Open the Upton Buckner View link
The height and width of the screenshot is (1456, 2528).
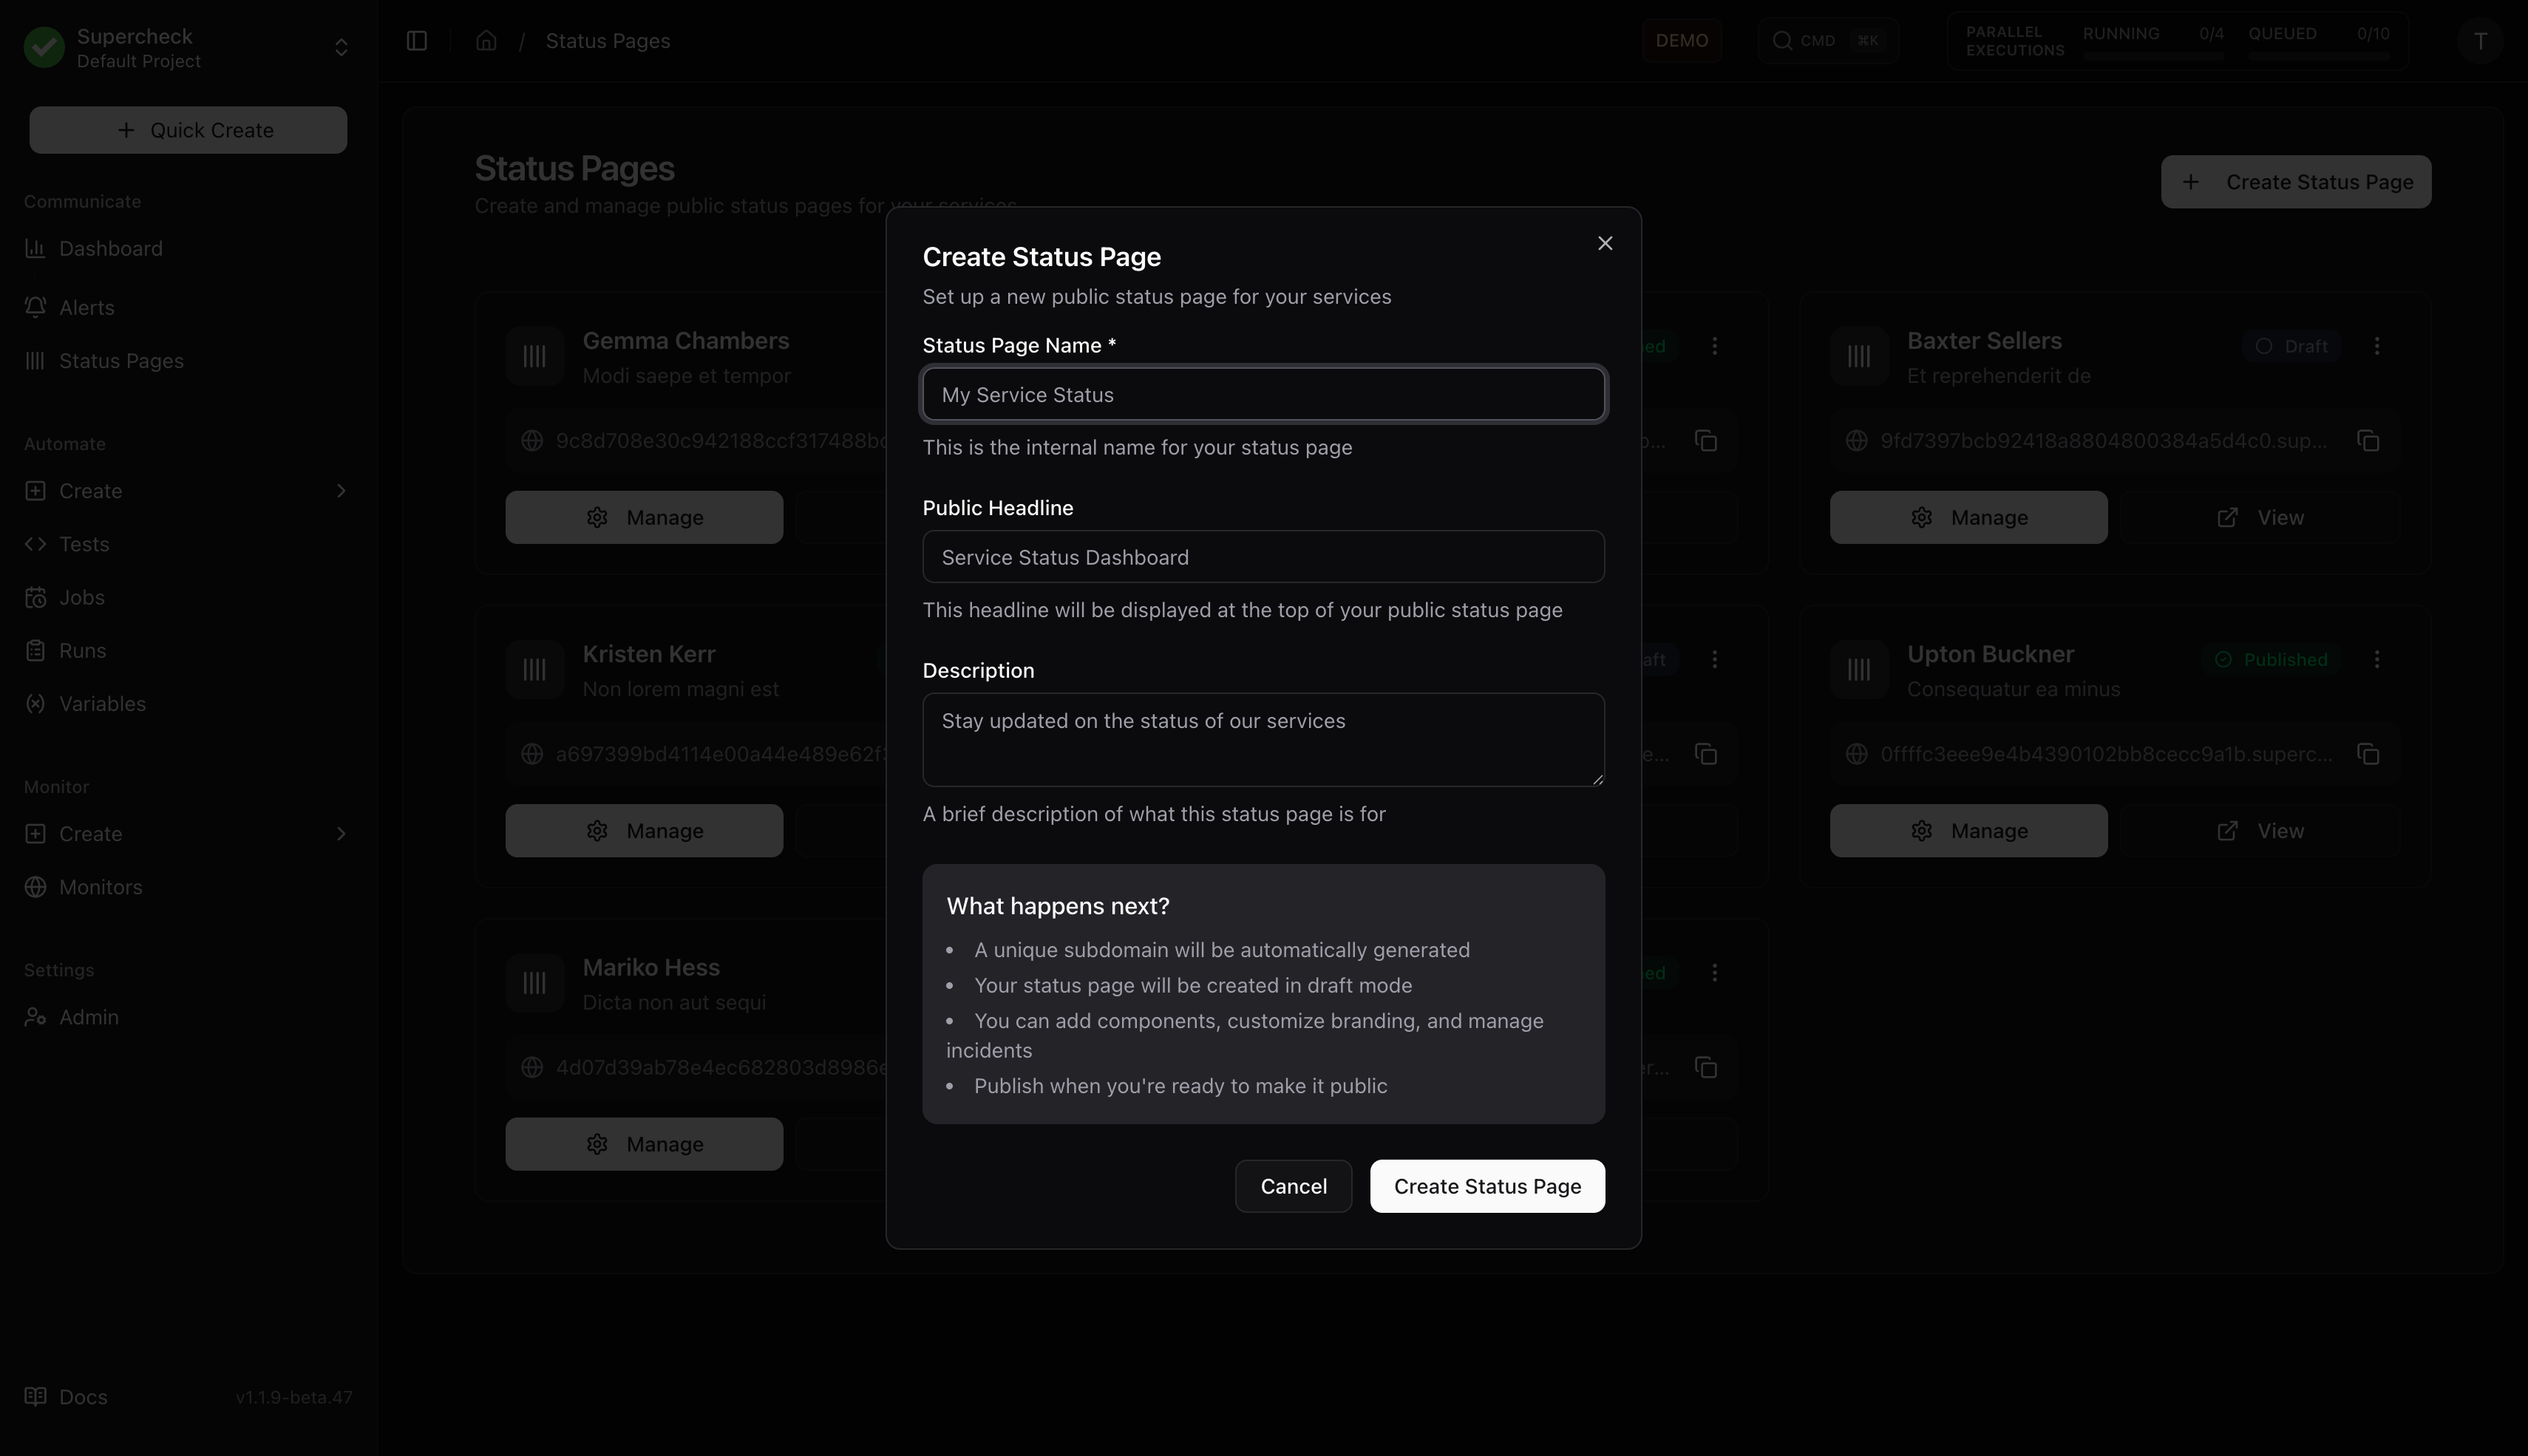[2260, 830]
